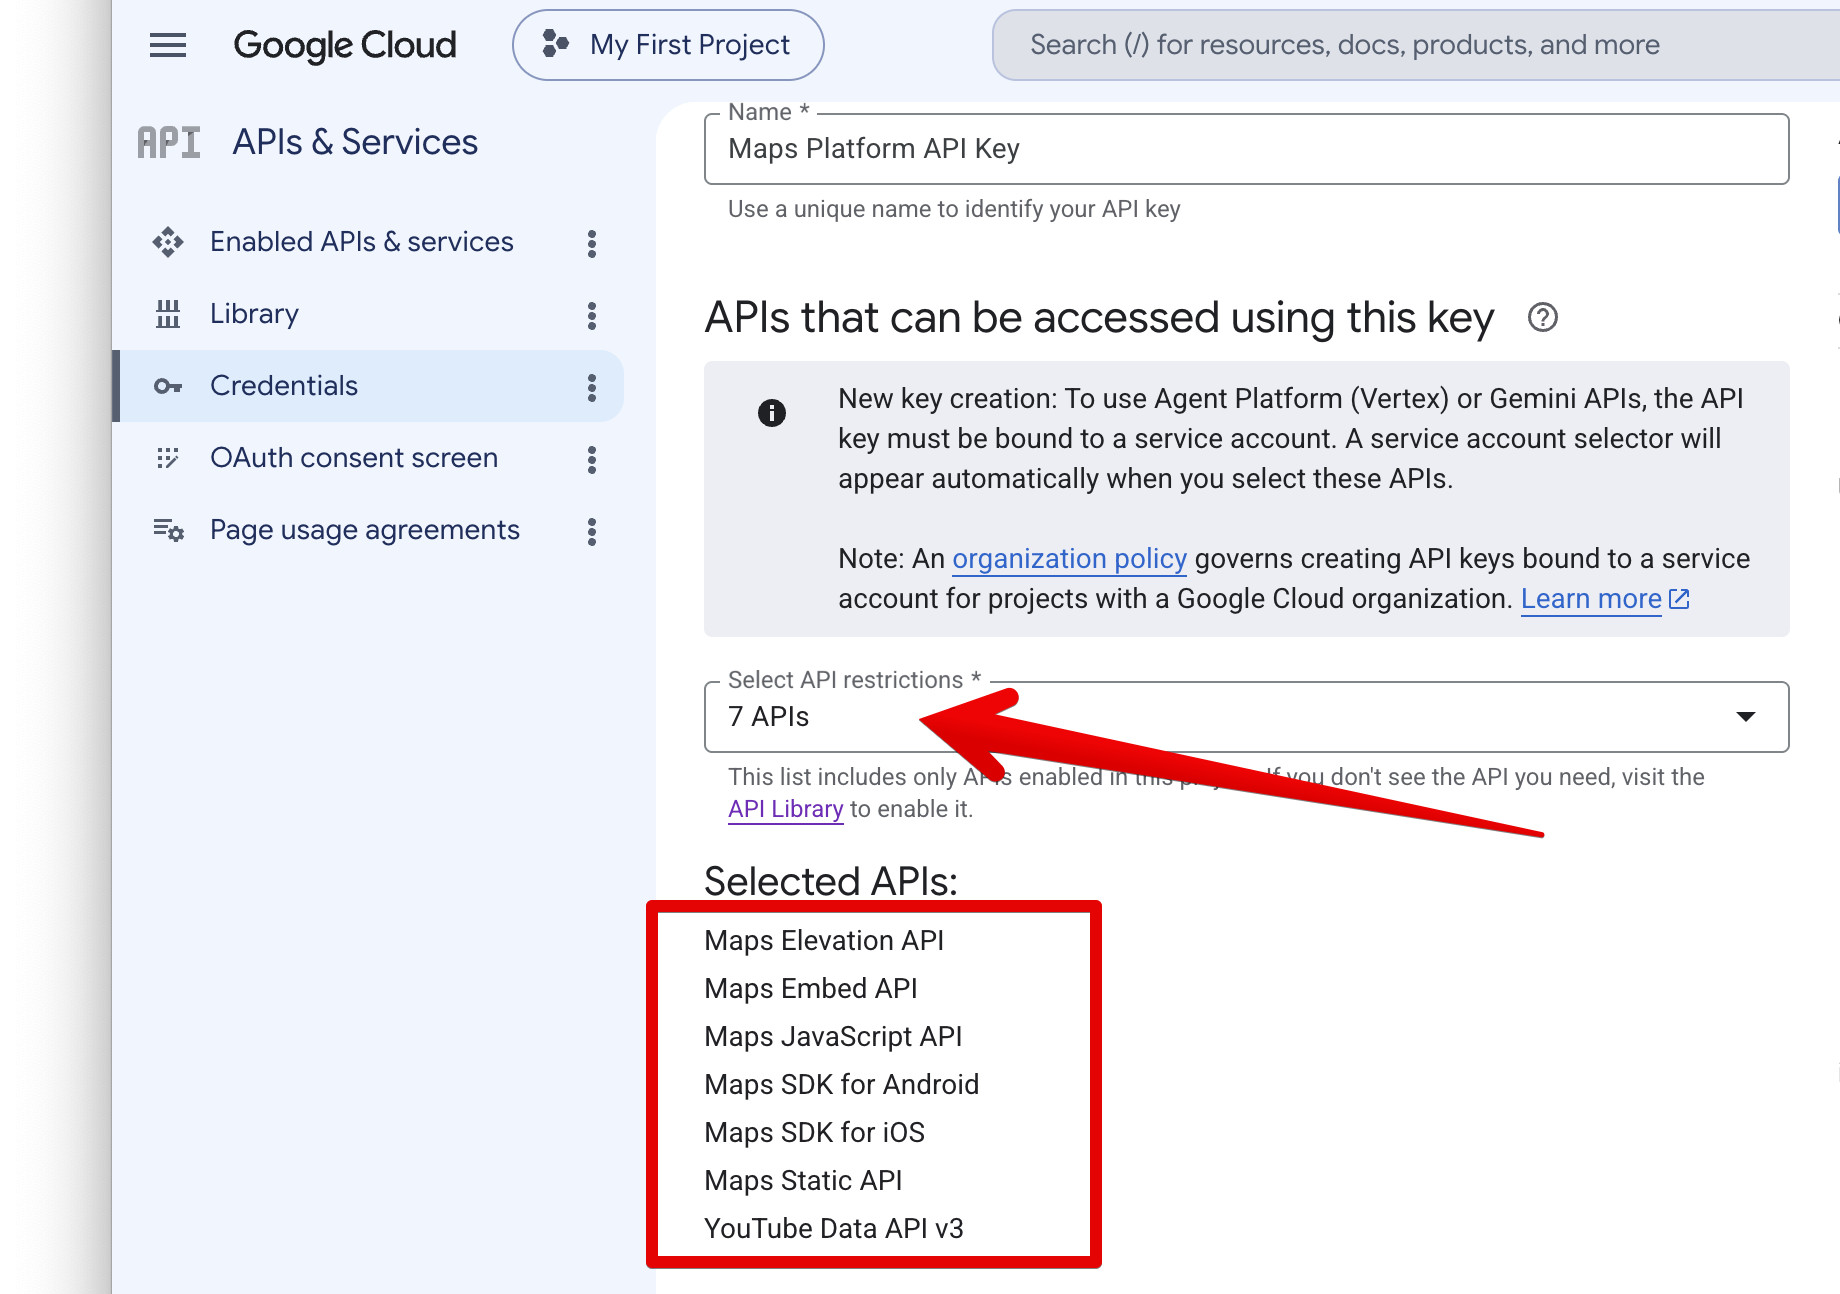1840x1294 pixels.
Task: Click the Credentials key icon
Action: (168, 386)
